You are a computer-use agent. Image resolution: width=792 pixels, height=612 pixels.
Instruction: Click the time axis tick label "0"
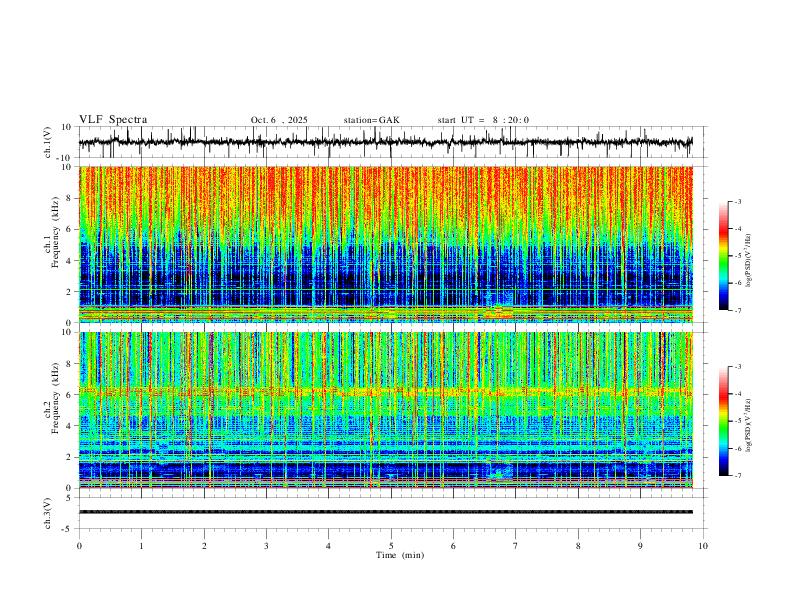click(79, 546)
